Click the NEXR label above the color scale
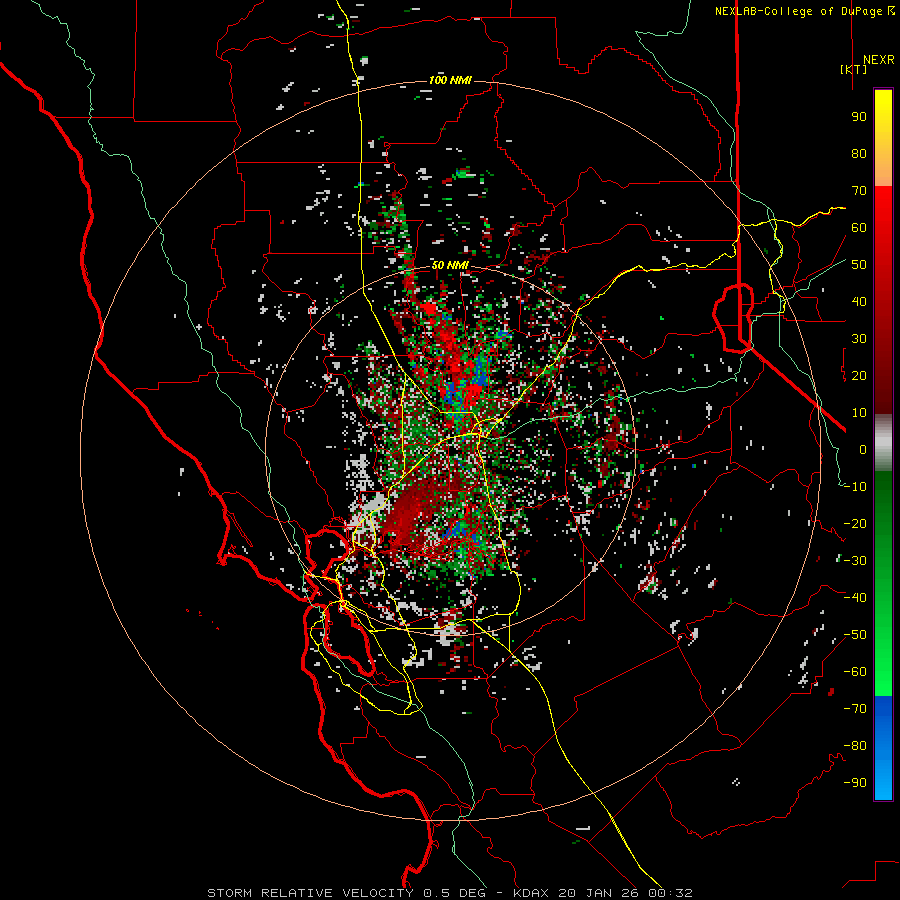Screen dimensions: 900x900 (879, 60)
